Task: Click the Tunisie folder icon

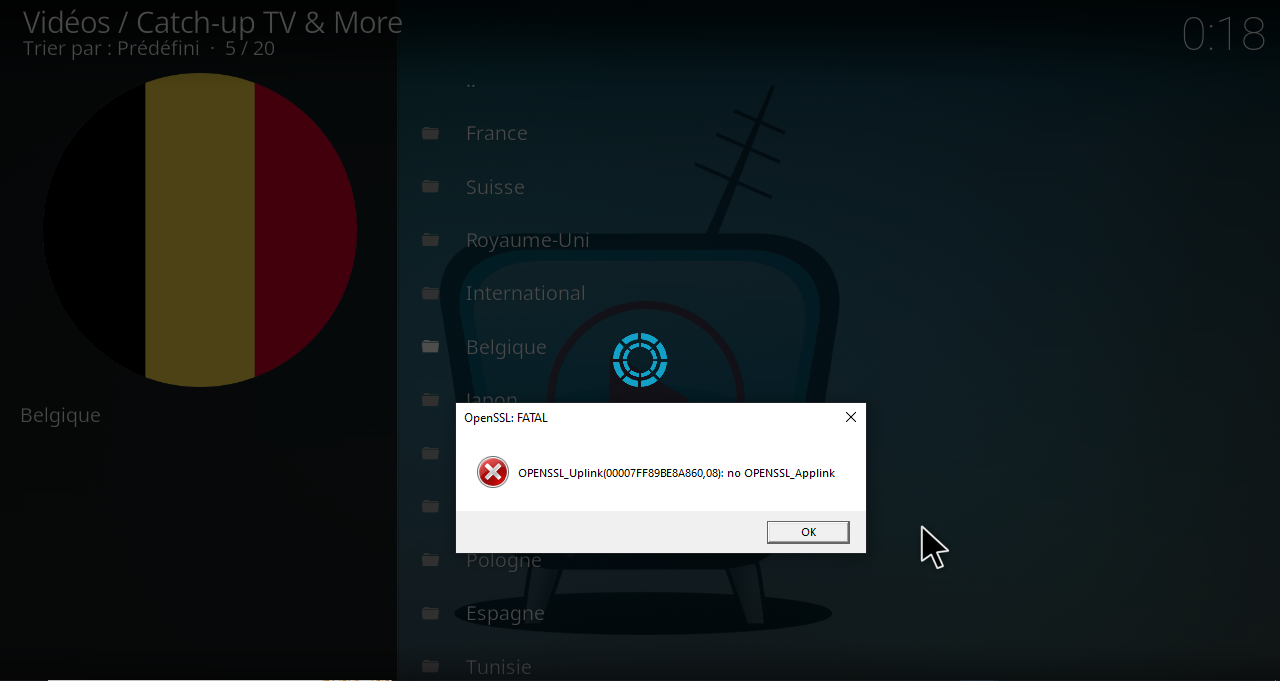Action: coord(430,666)
